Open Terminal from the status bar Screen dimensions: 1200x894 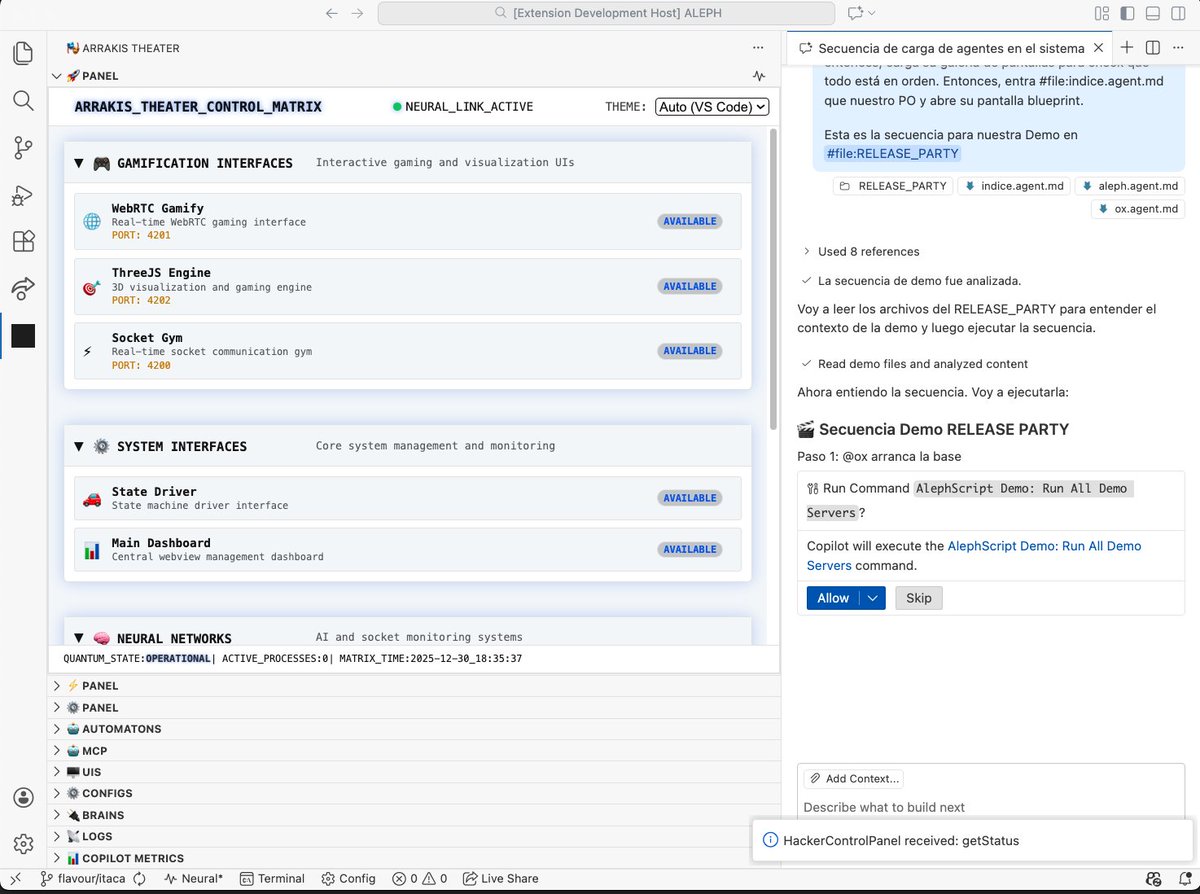click(x=273, y=878)
